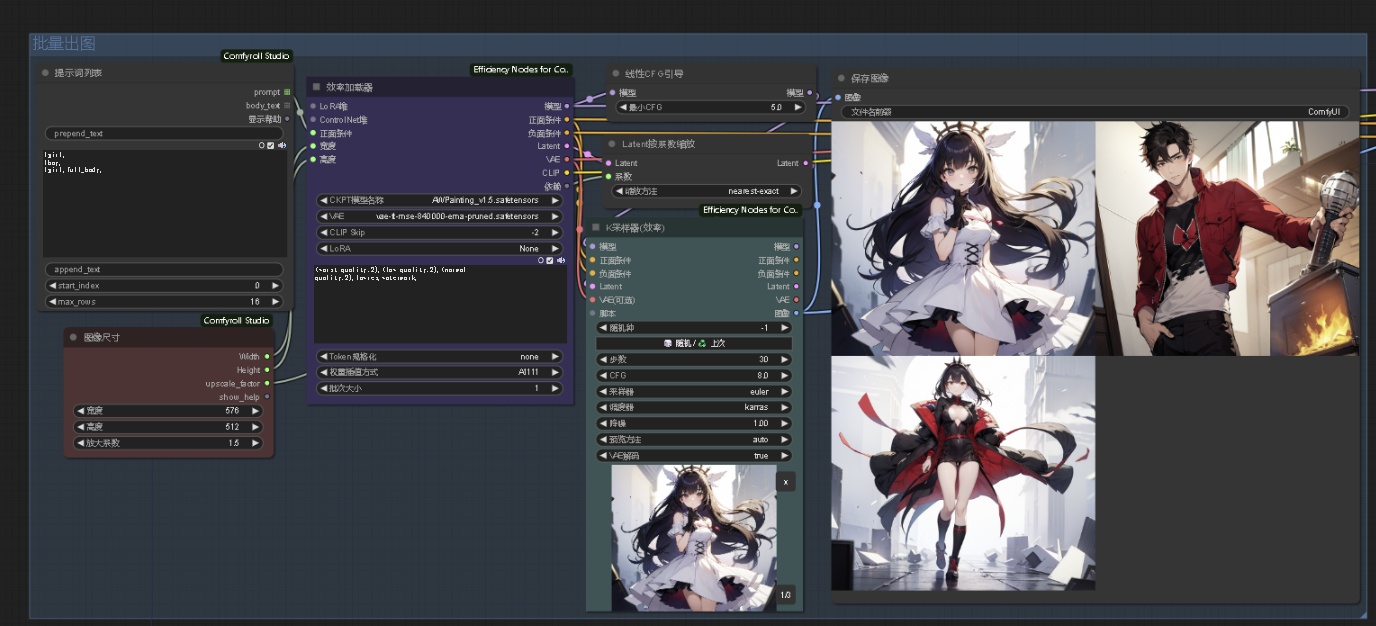
Task: Close the K采样器 preview with the x button
Action: [x=786, y=482]
